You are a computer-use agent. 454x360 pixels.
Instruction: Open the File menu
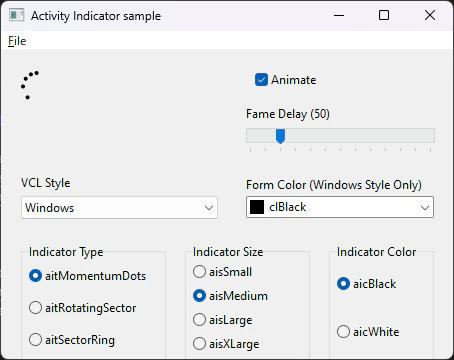[x=17, y=41]
